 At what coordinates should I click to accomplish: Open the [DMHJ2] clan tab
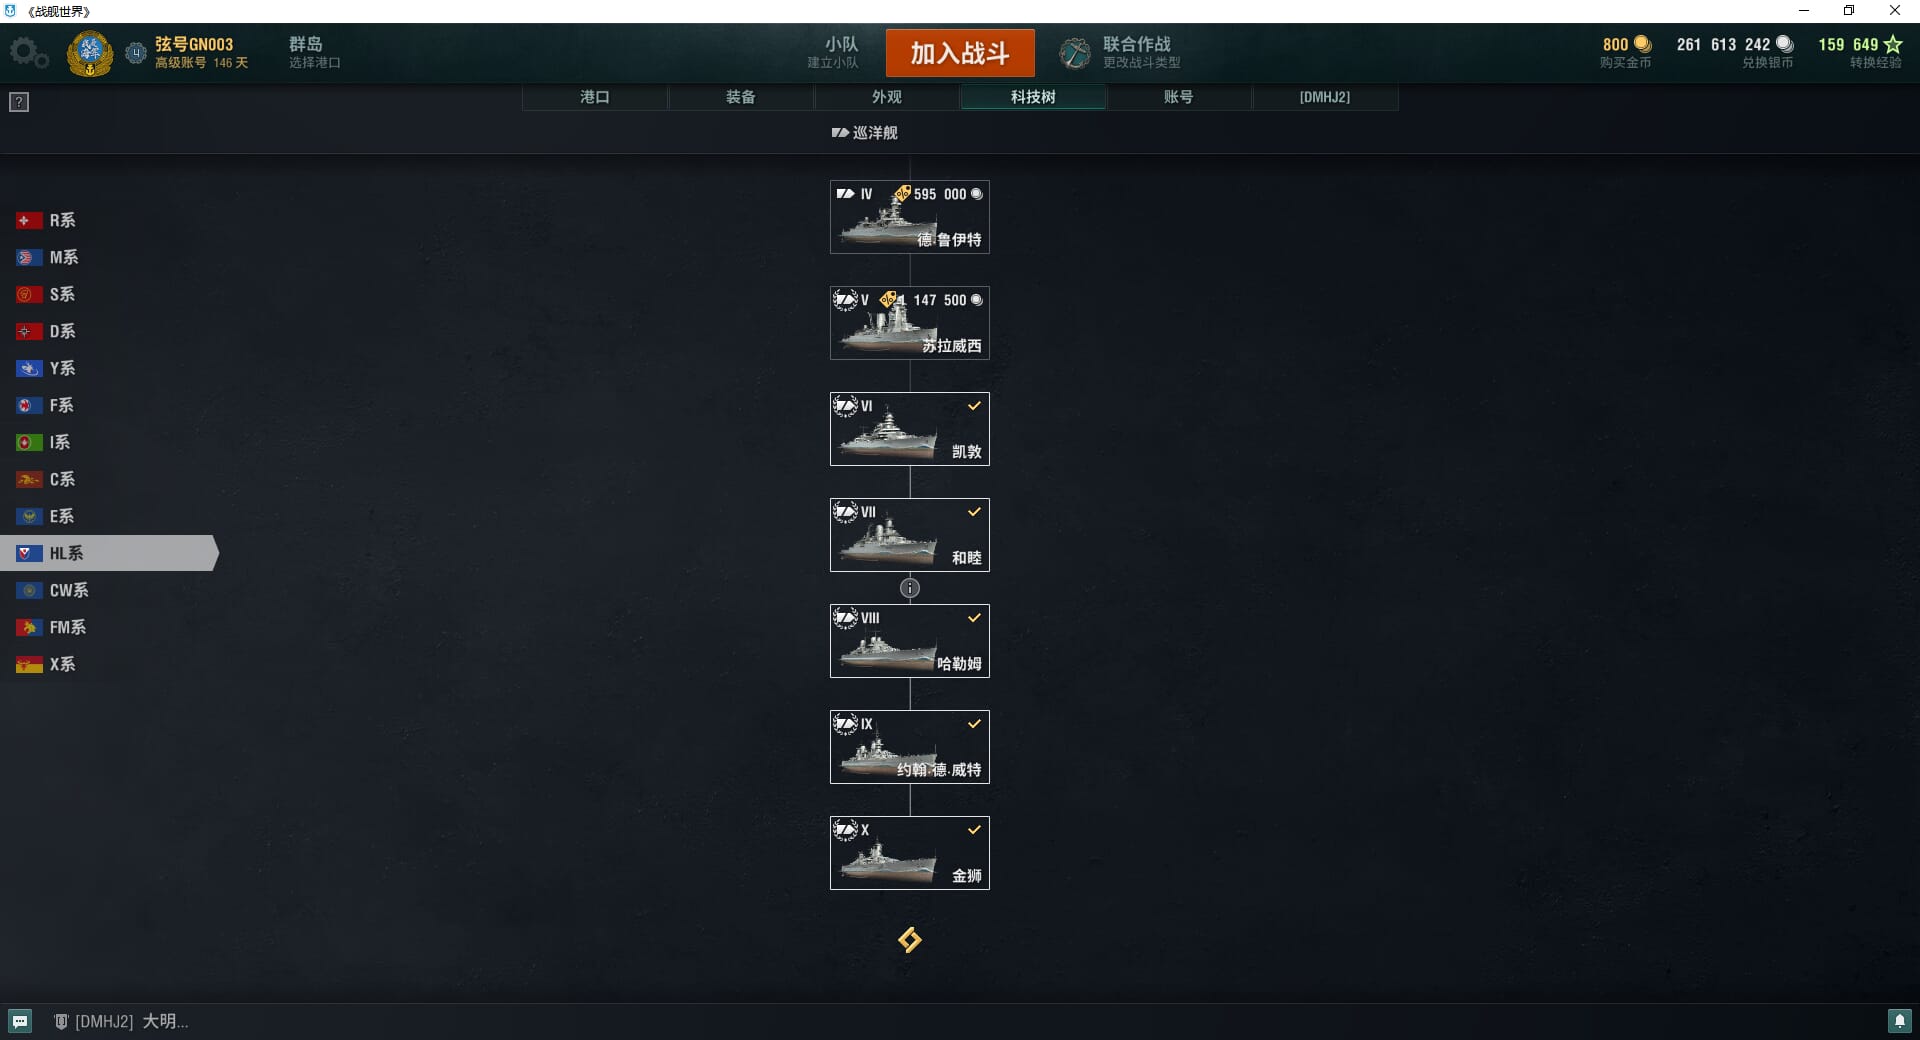point(1325,97)
